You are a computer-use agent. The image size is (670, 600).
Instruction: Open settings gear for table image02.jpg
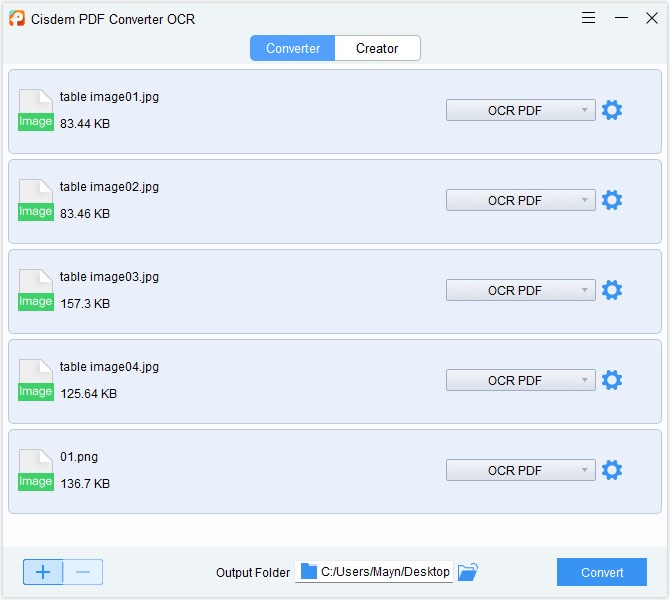612,201
